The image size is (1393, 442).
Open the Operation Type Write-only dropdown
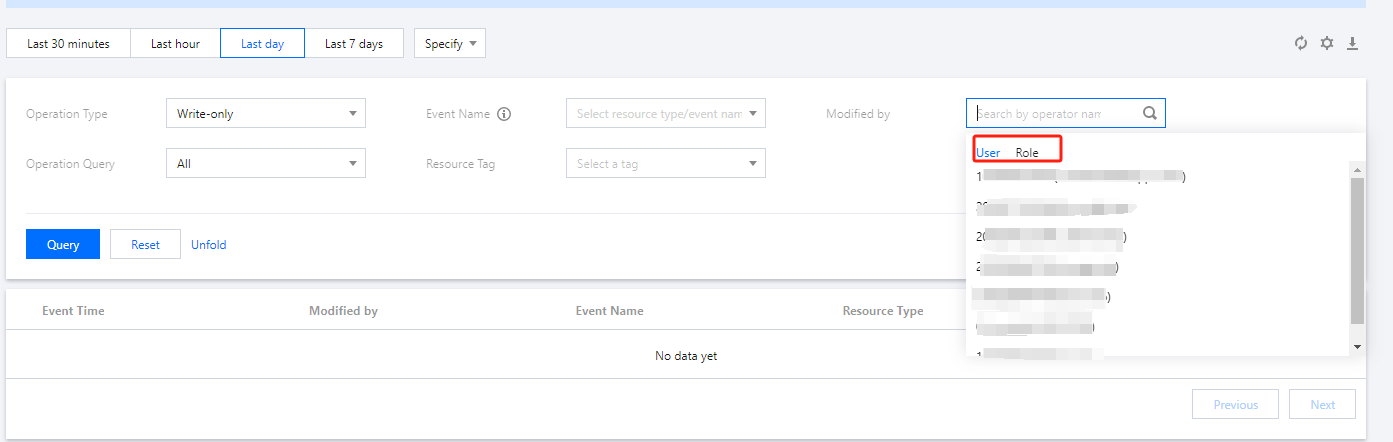tap(265, 114)
